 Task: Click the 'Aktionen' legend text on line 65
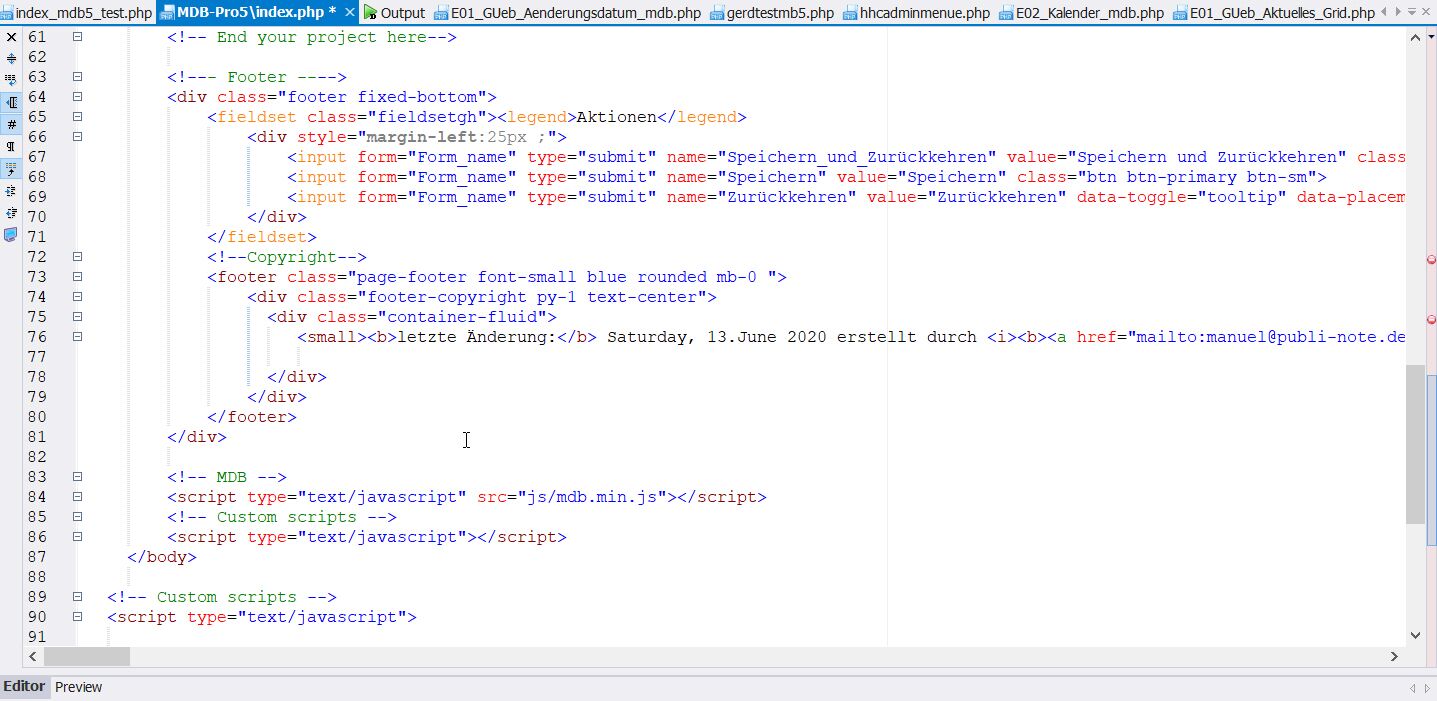[617, 117]
